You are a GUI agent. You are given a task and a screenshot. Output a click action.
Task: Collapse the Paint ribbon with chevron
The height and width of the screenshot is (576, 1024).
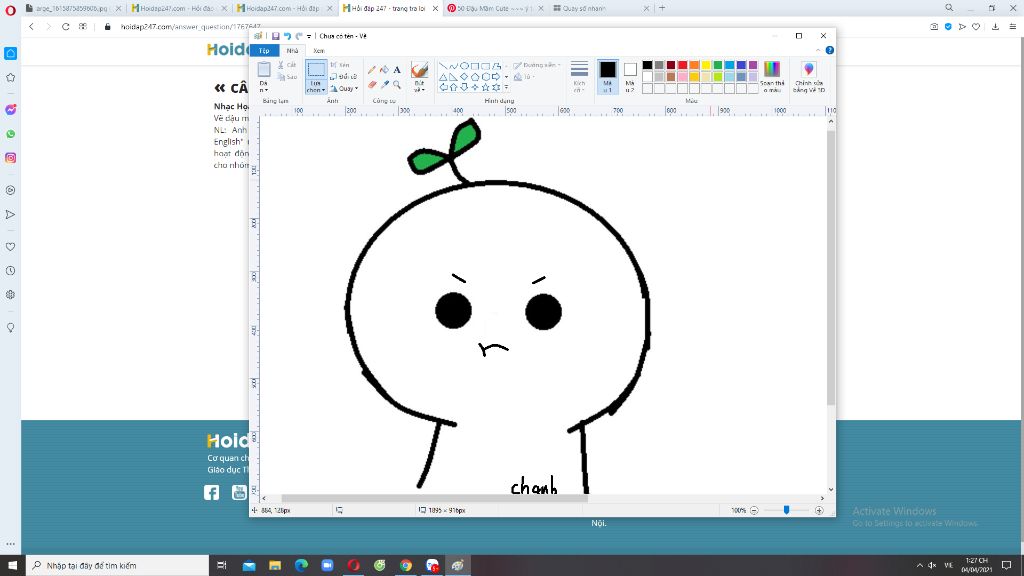coord(818,50)
